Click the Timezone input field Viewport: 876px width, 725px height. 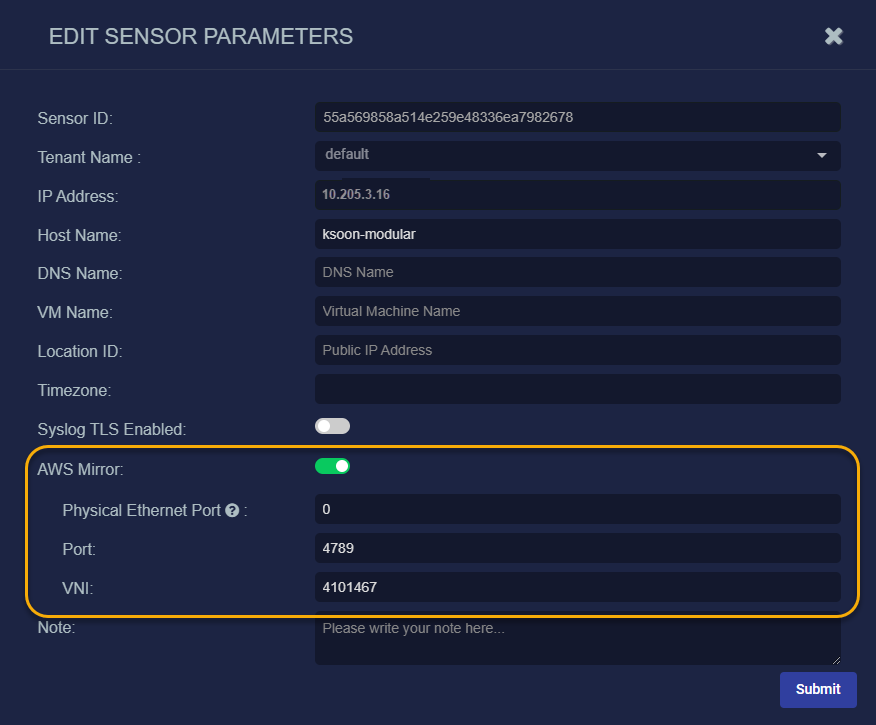[x=577, y=389]
